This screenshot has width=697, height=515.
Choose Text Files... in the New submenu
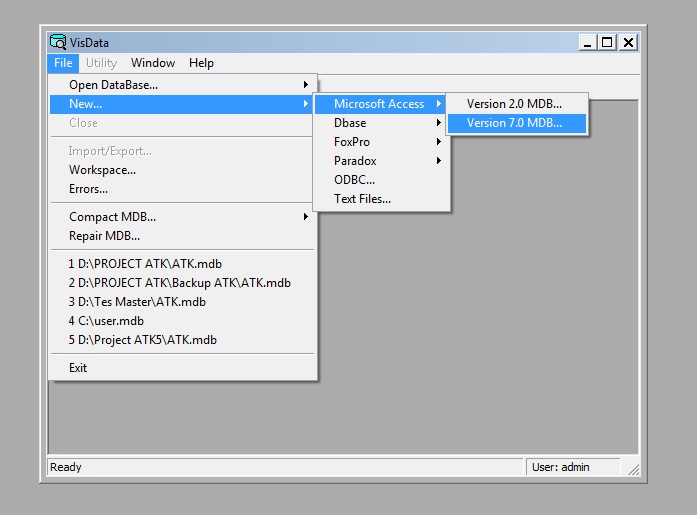(381, 199)
